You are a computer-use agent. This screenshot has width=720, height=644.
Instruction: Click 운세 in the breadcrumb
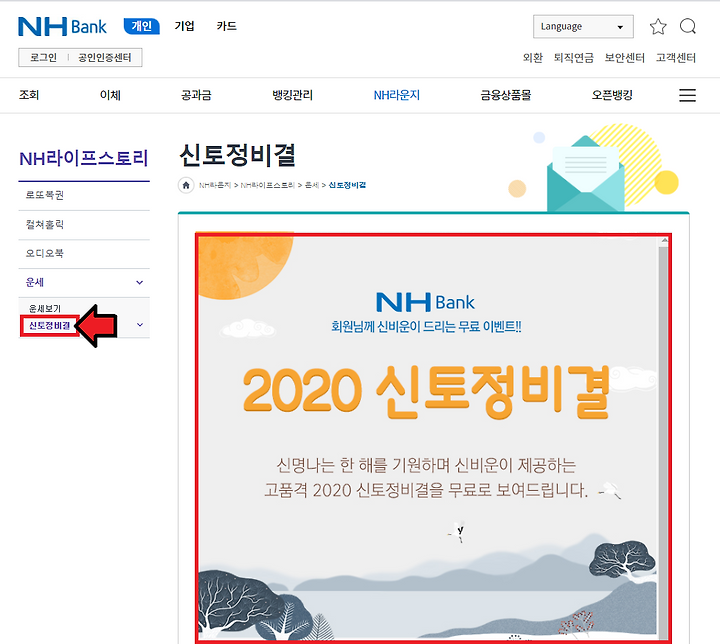point(312,185)
